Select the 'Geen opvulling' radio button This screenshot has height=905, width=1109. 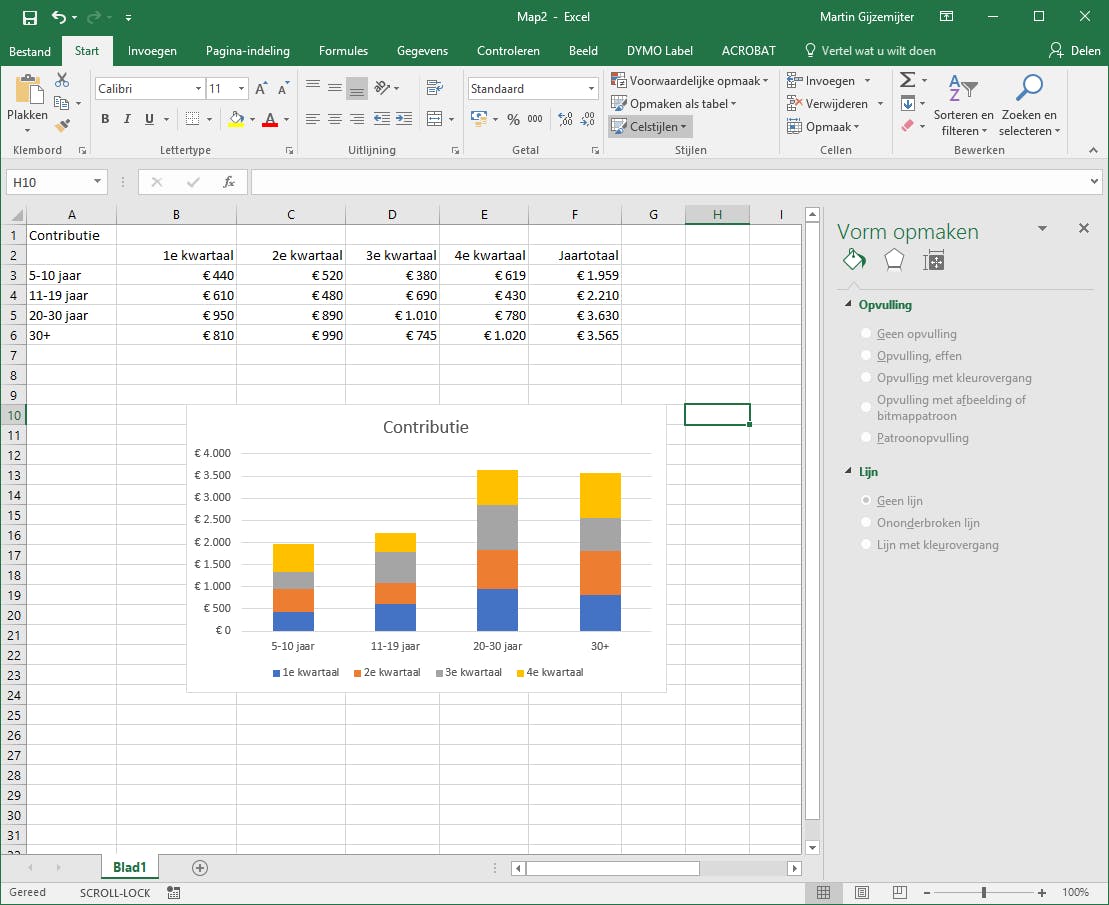point(866,334)
